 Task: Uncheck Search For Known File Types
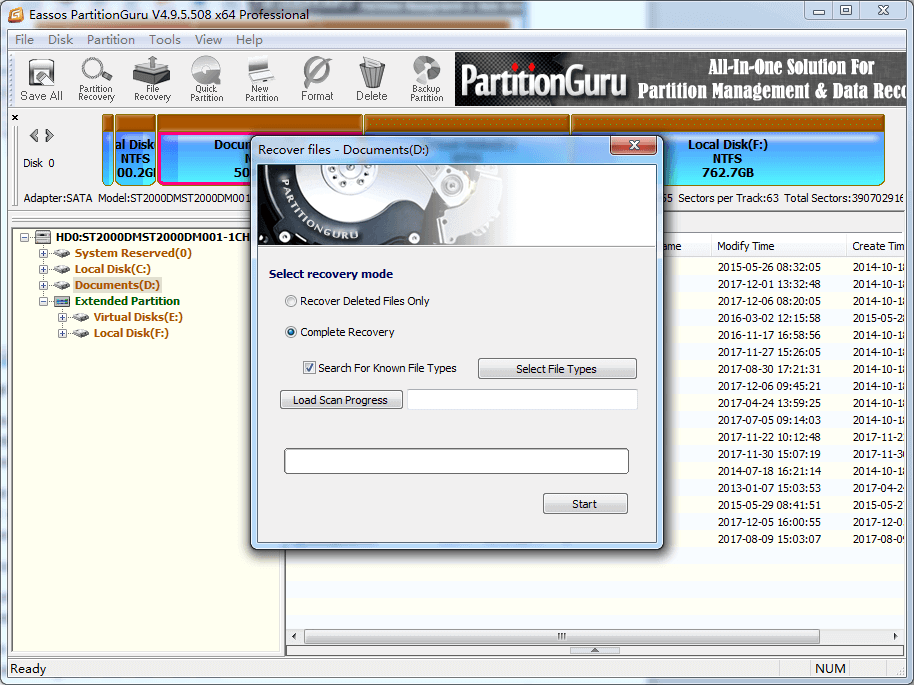(309, 368)
